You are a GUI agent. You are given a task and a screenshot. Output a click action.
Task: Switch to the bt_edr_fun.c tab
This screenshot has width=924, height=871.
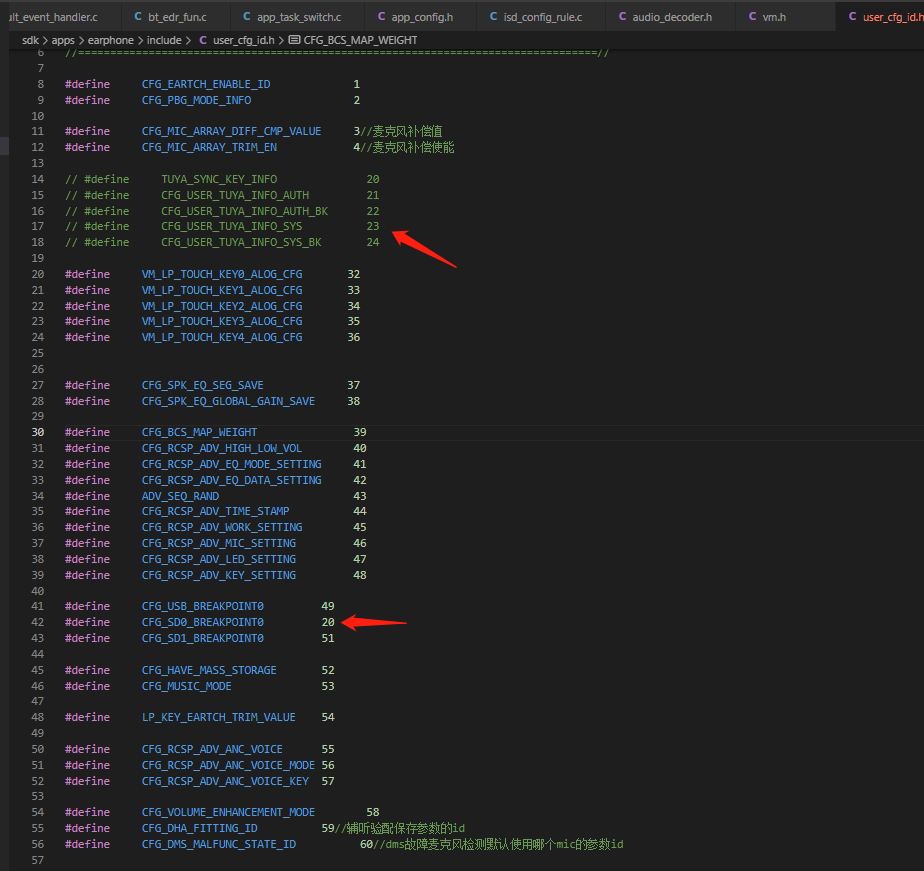coord(170,17)
